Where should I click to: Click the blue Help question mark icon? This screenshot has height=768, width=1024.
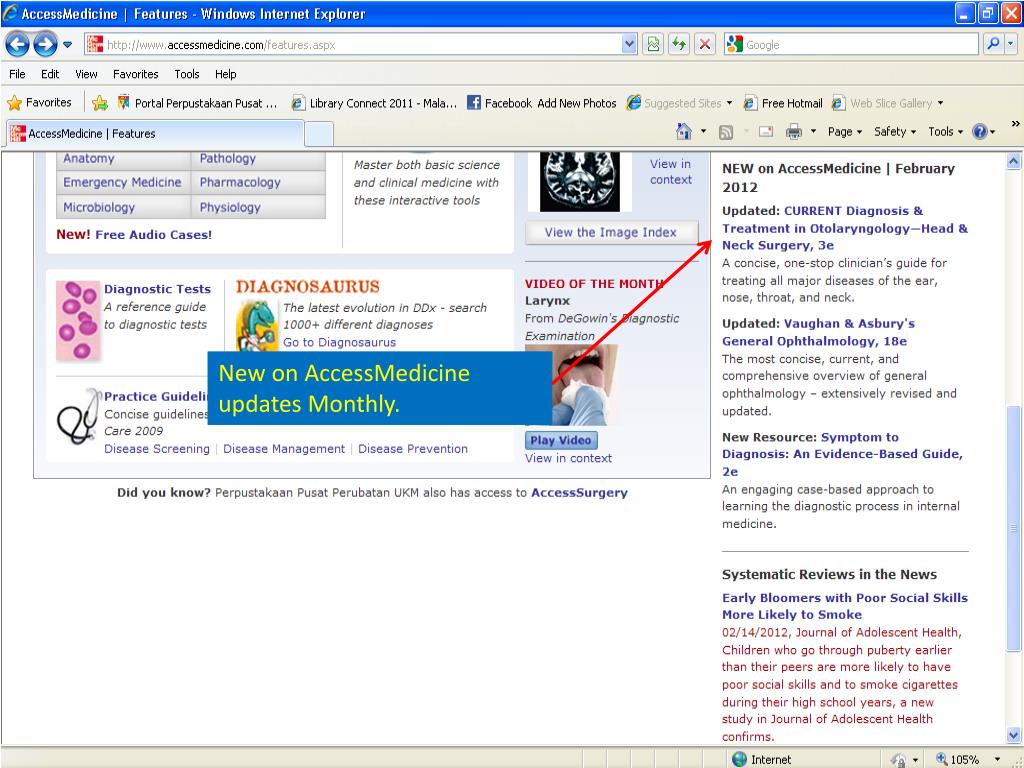pyautogui.click(x=980, y=132)
